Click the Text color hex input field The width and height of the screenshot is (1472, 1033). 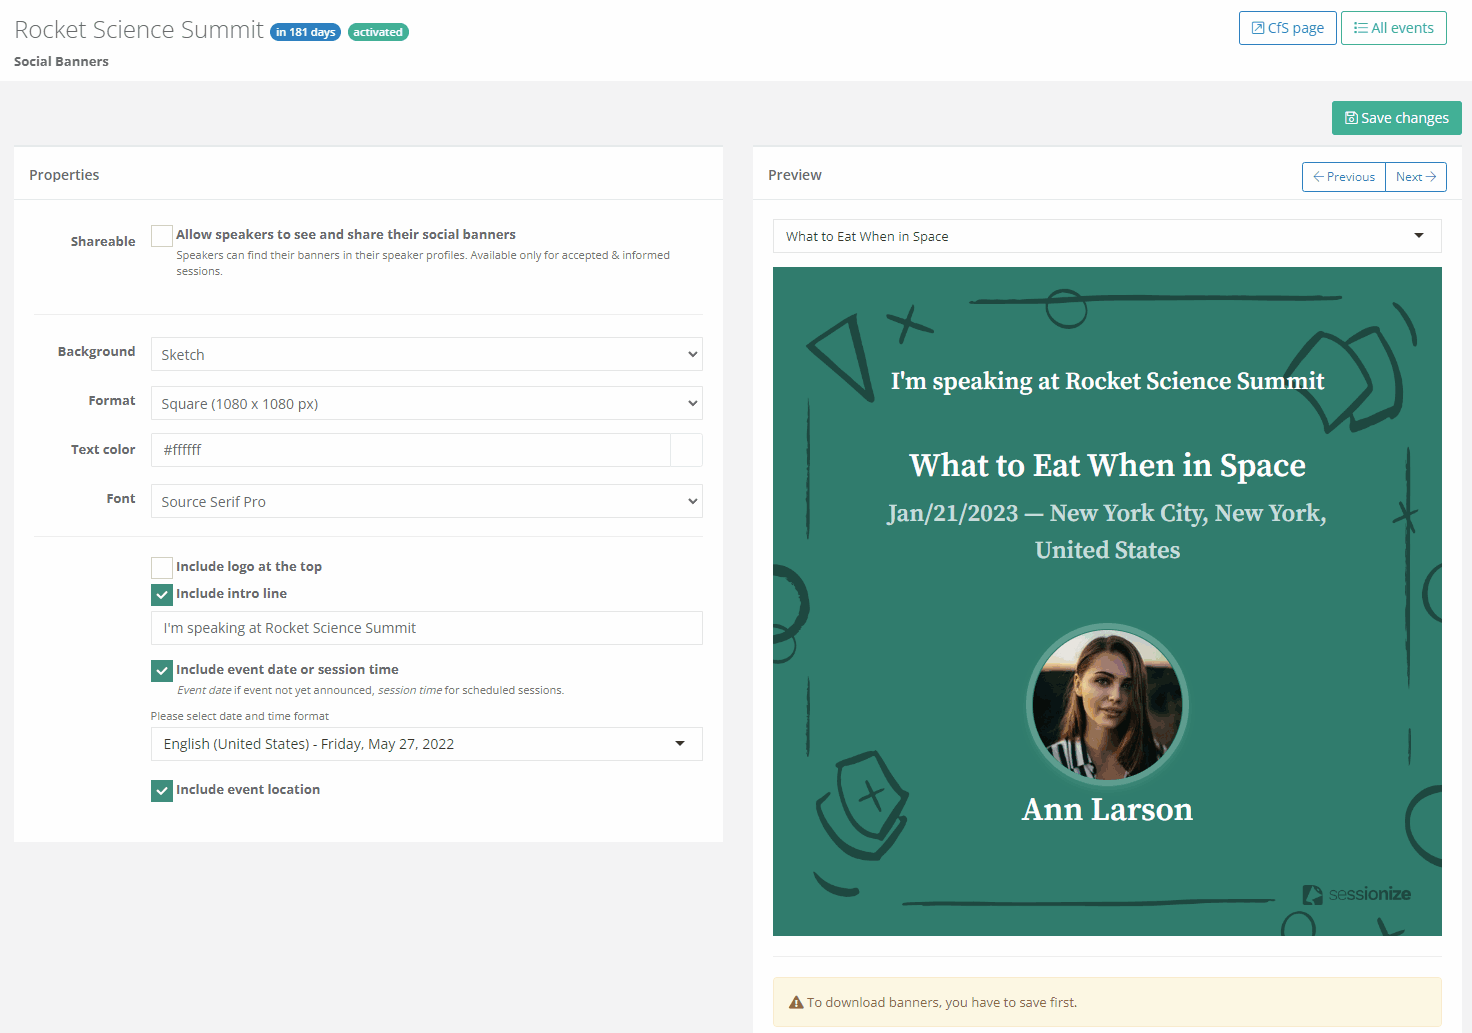point(410,450)
